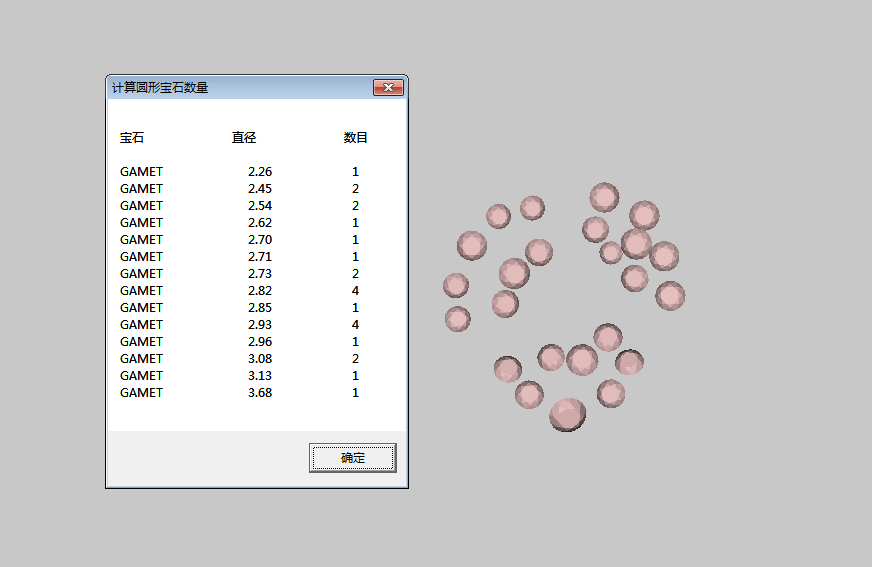
Task: Click GAMET label in the 2.54 row
Action: [x=141, y=206]
